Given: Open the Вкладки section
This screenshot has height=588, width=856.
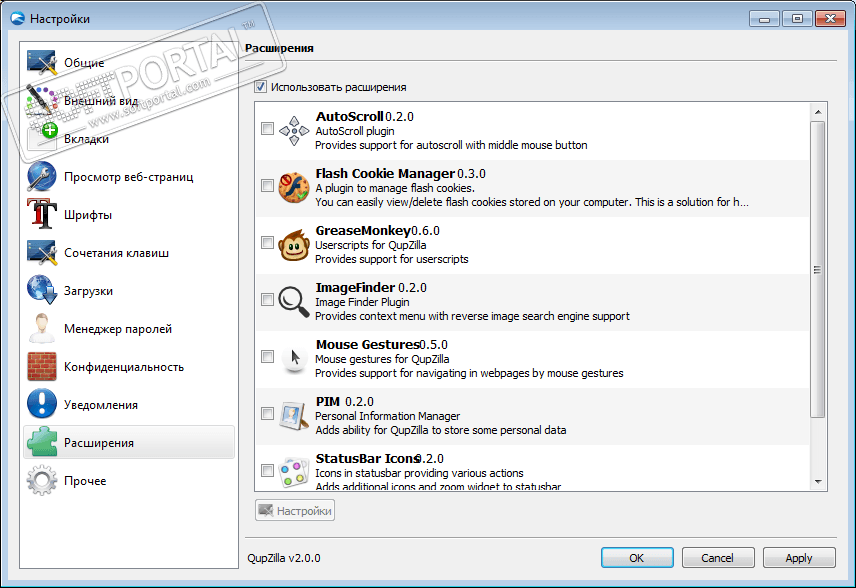Looking at the screenshot, I should pyautogui.click(x=129, y=139).
